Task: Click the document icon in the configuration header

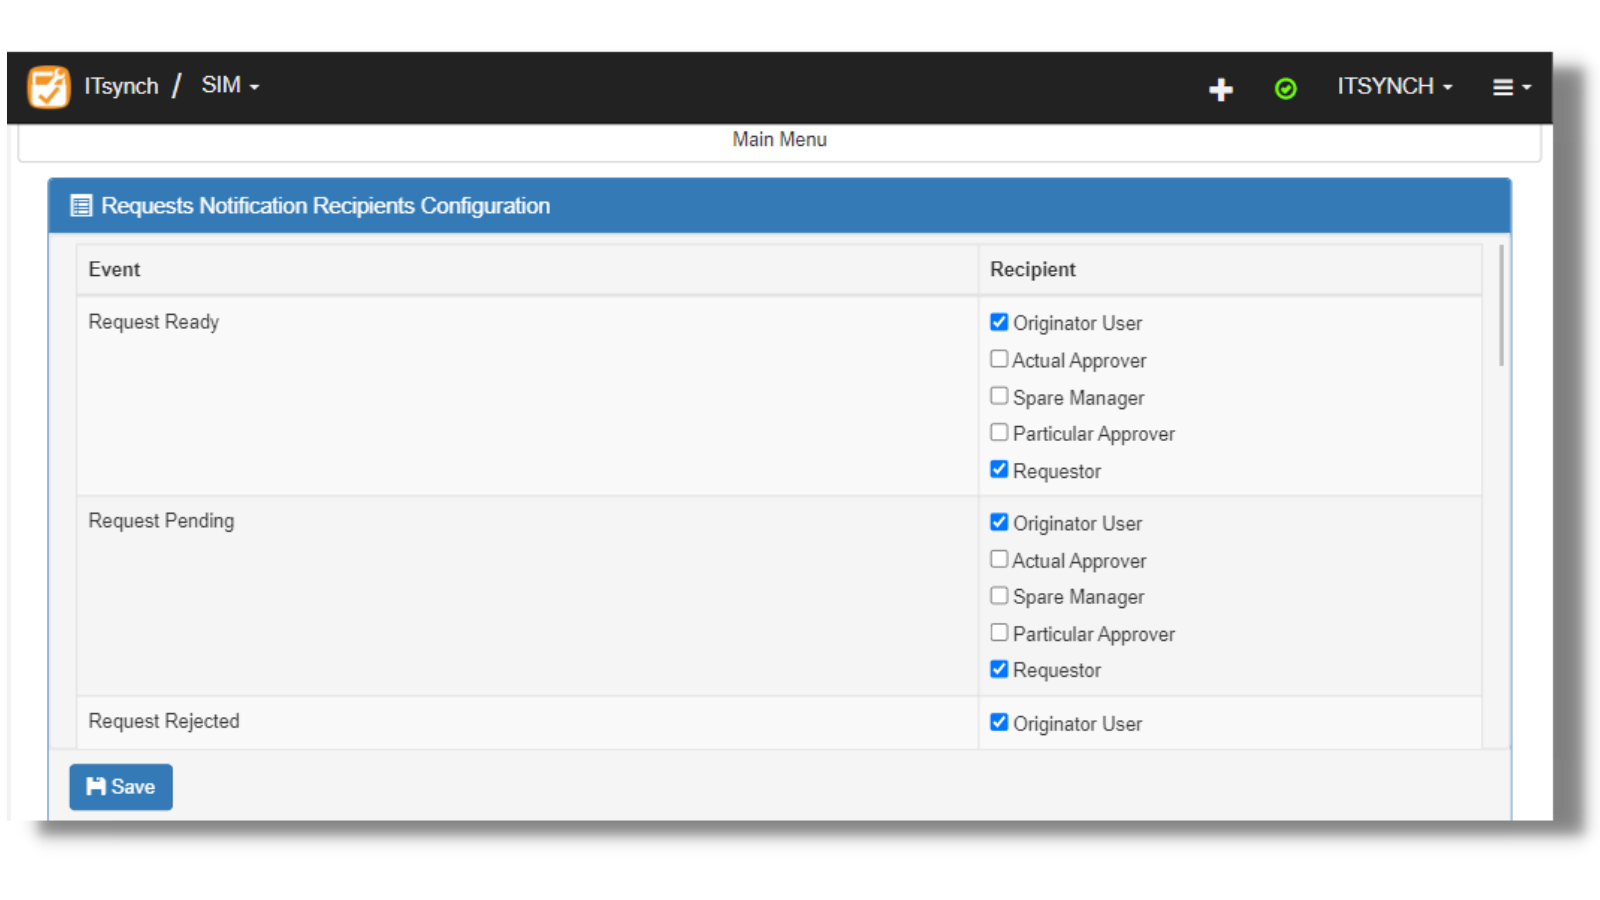Action: 79,206
